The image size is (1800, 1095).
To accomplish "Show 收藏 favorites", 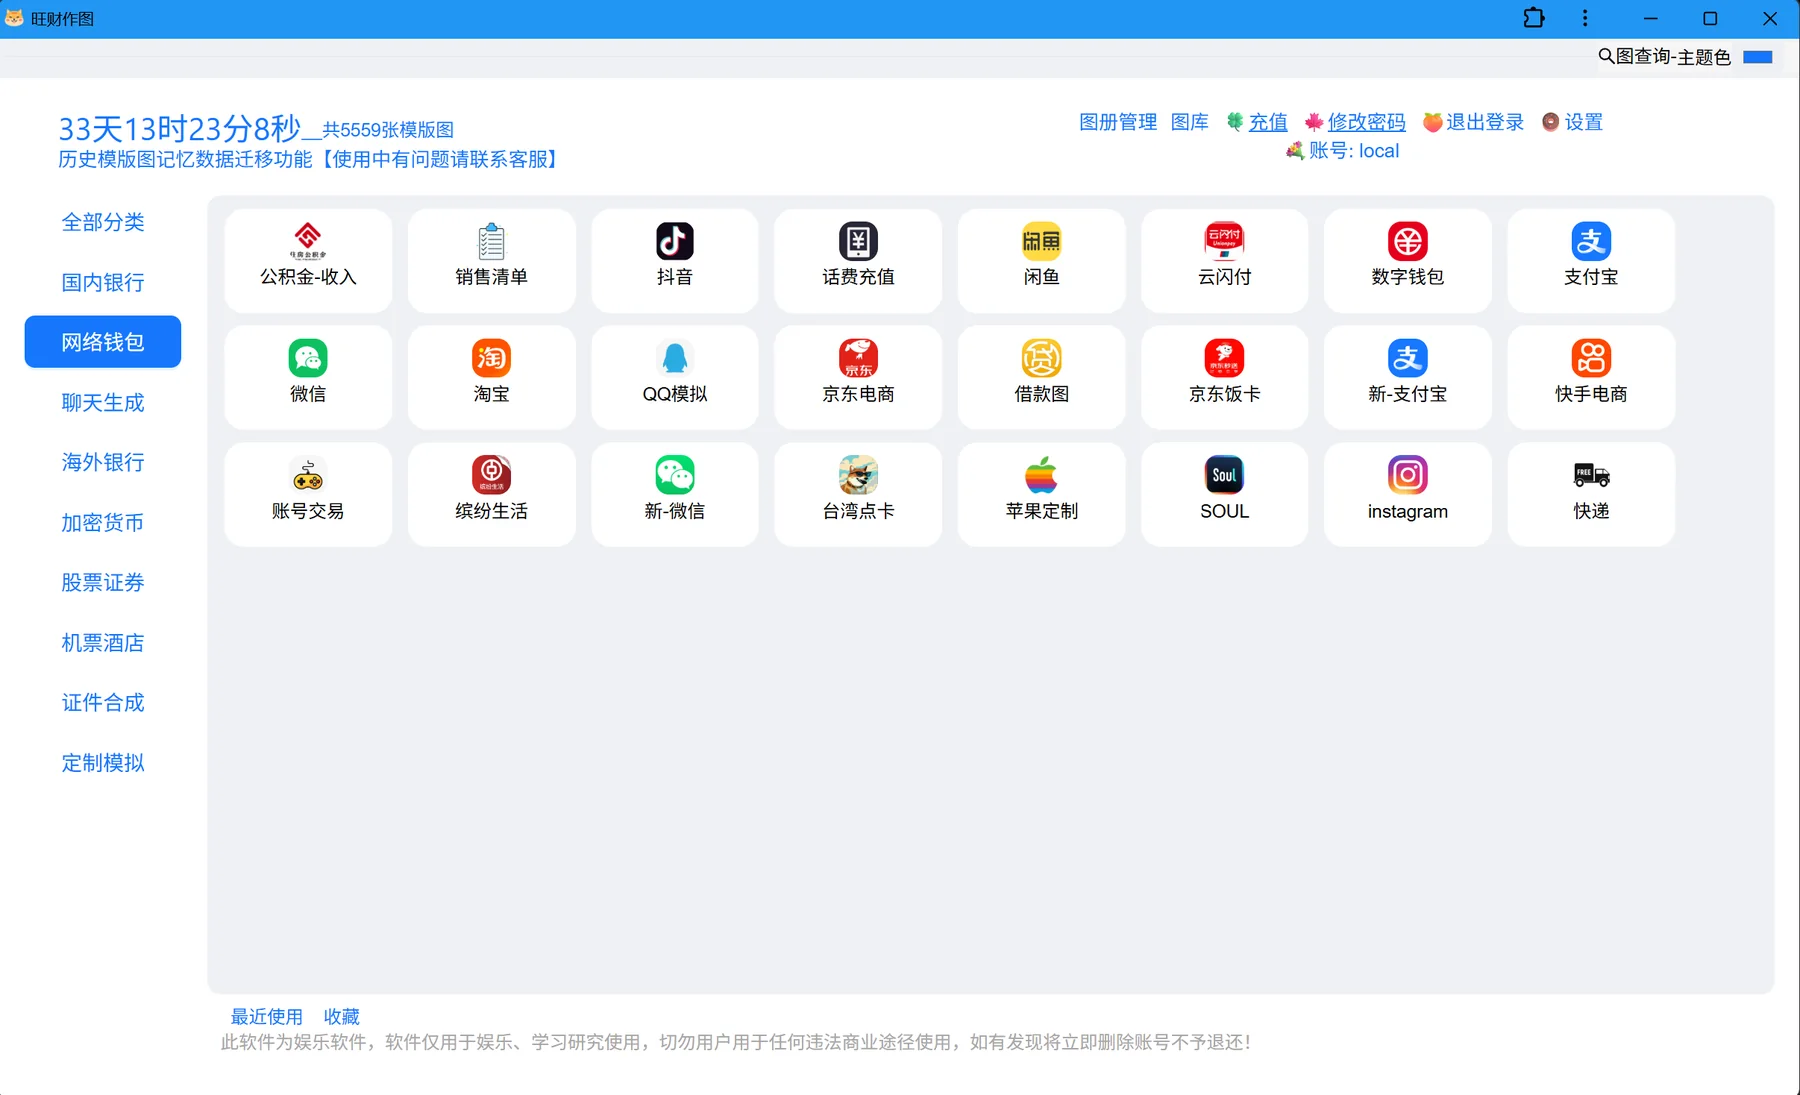I will tap(342, 1016).
